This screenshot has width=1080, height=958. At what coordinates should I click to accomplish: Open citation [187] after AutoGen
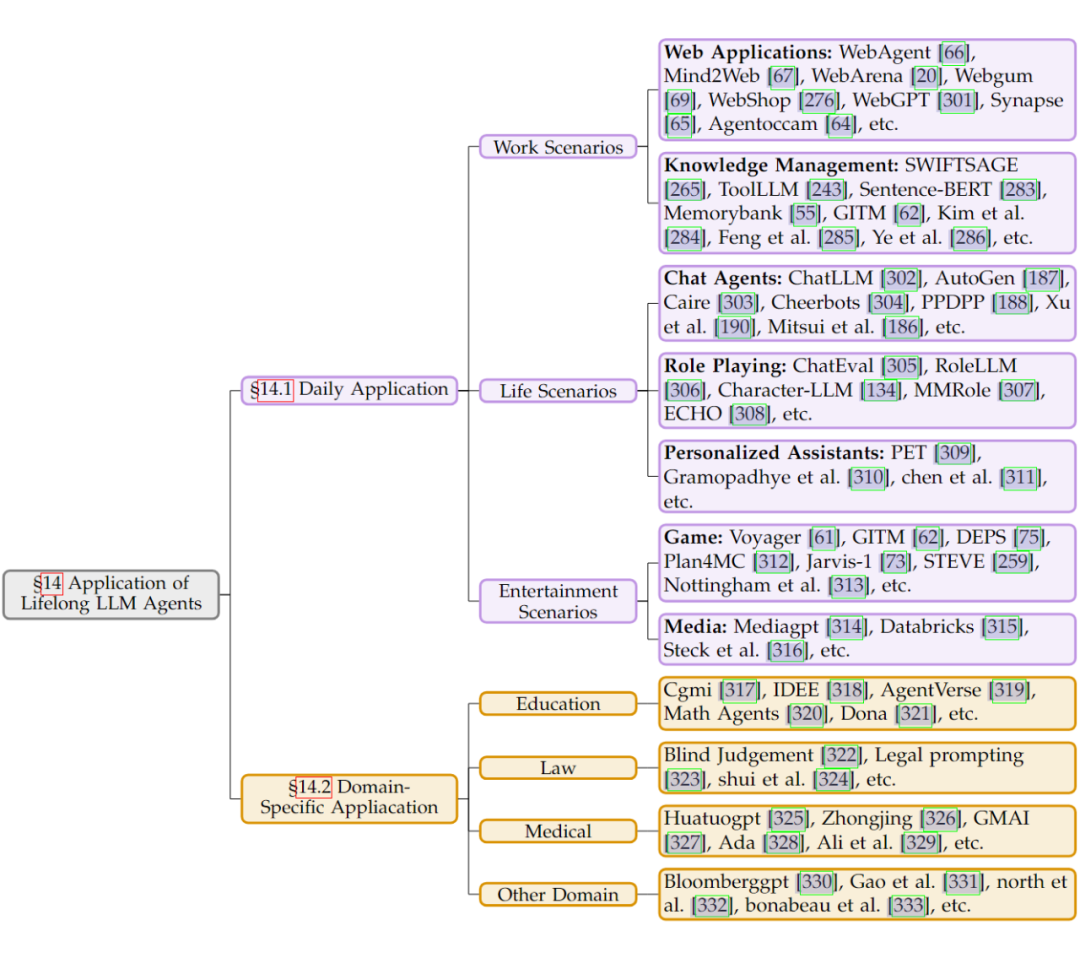point(1043,278)
